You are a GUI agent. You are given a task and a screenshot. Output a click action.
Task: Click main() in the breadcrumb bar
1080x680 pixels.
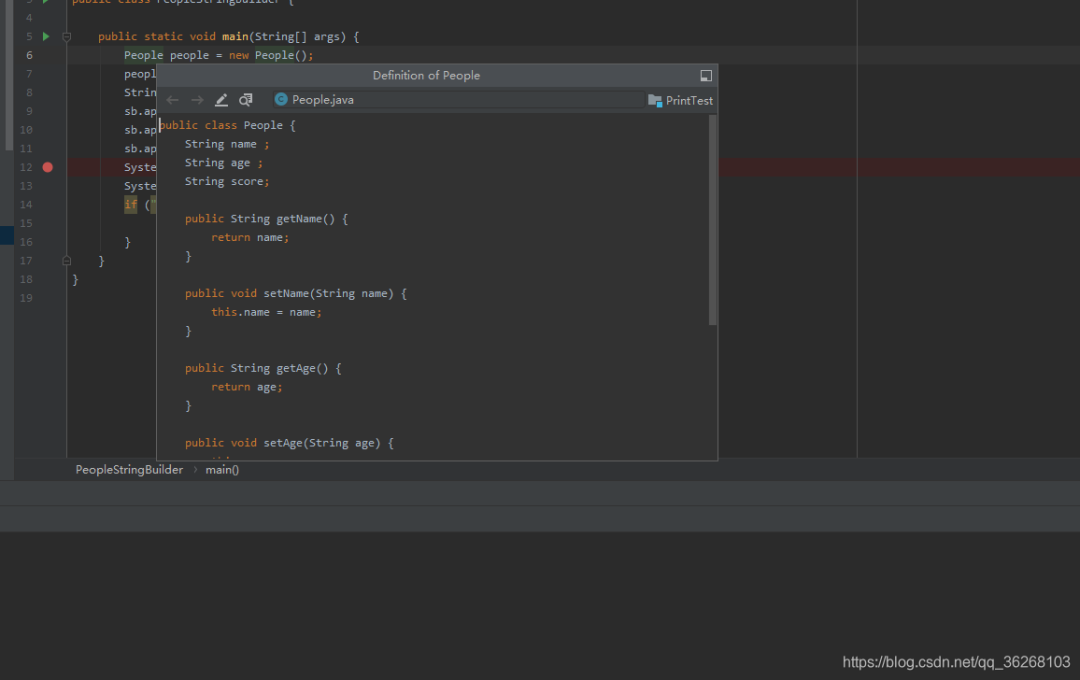coord(222,469)
